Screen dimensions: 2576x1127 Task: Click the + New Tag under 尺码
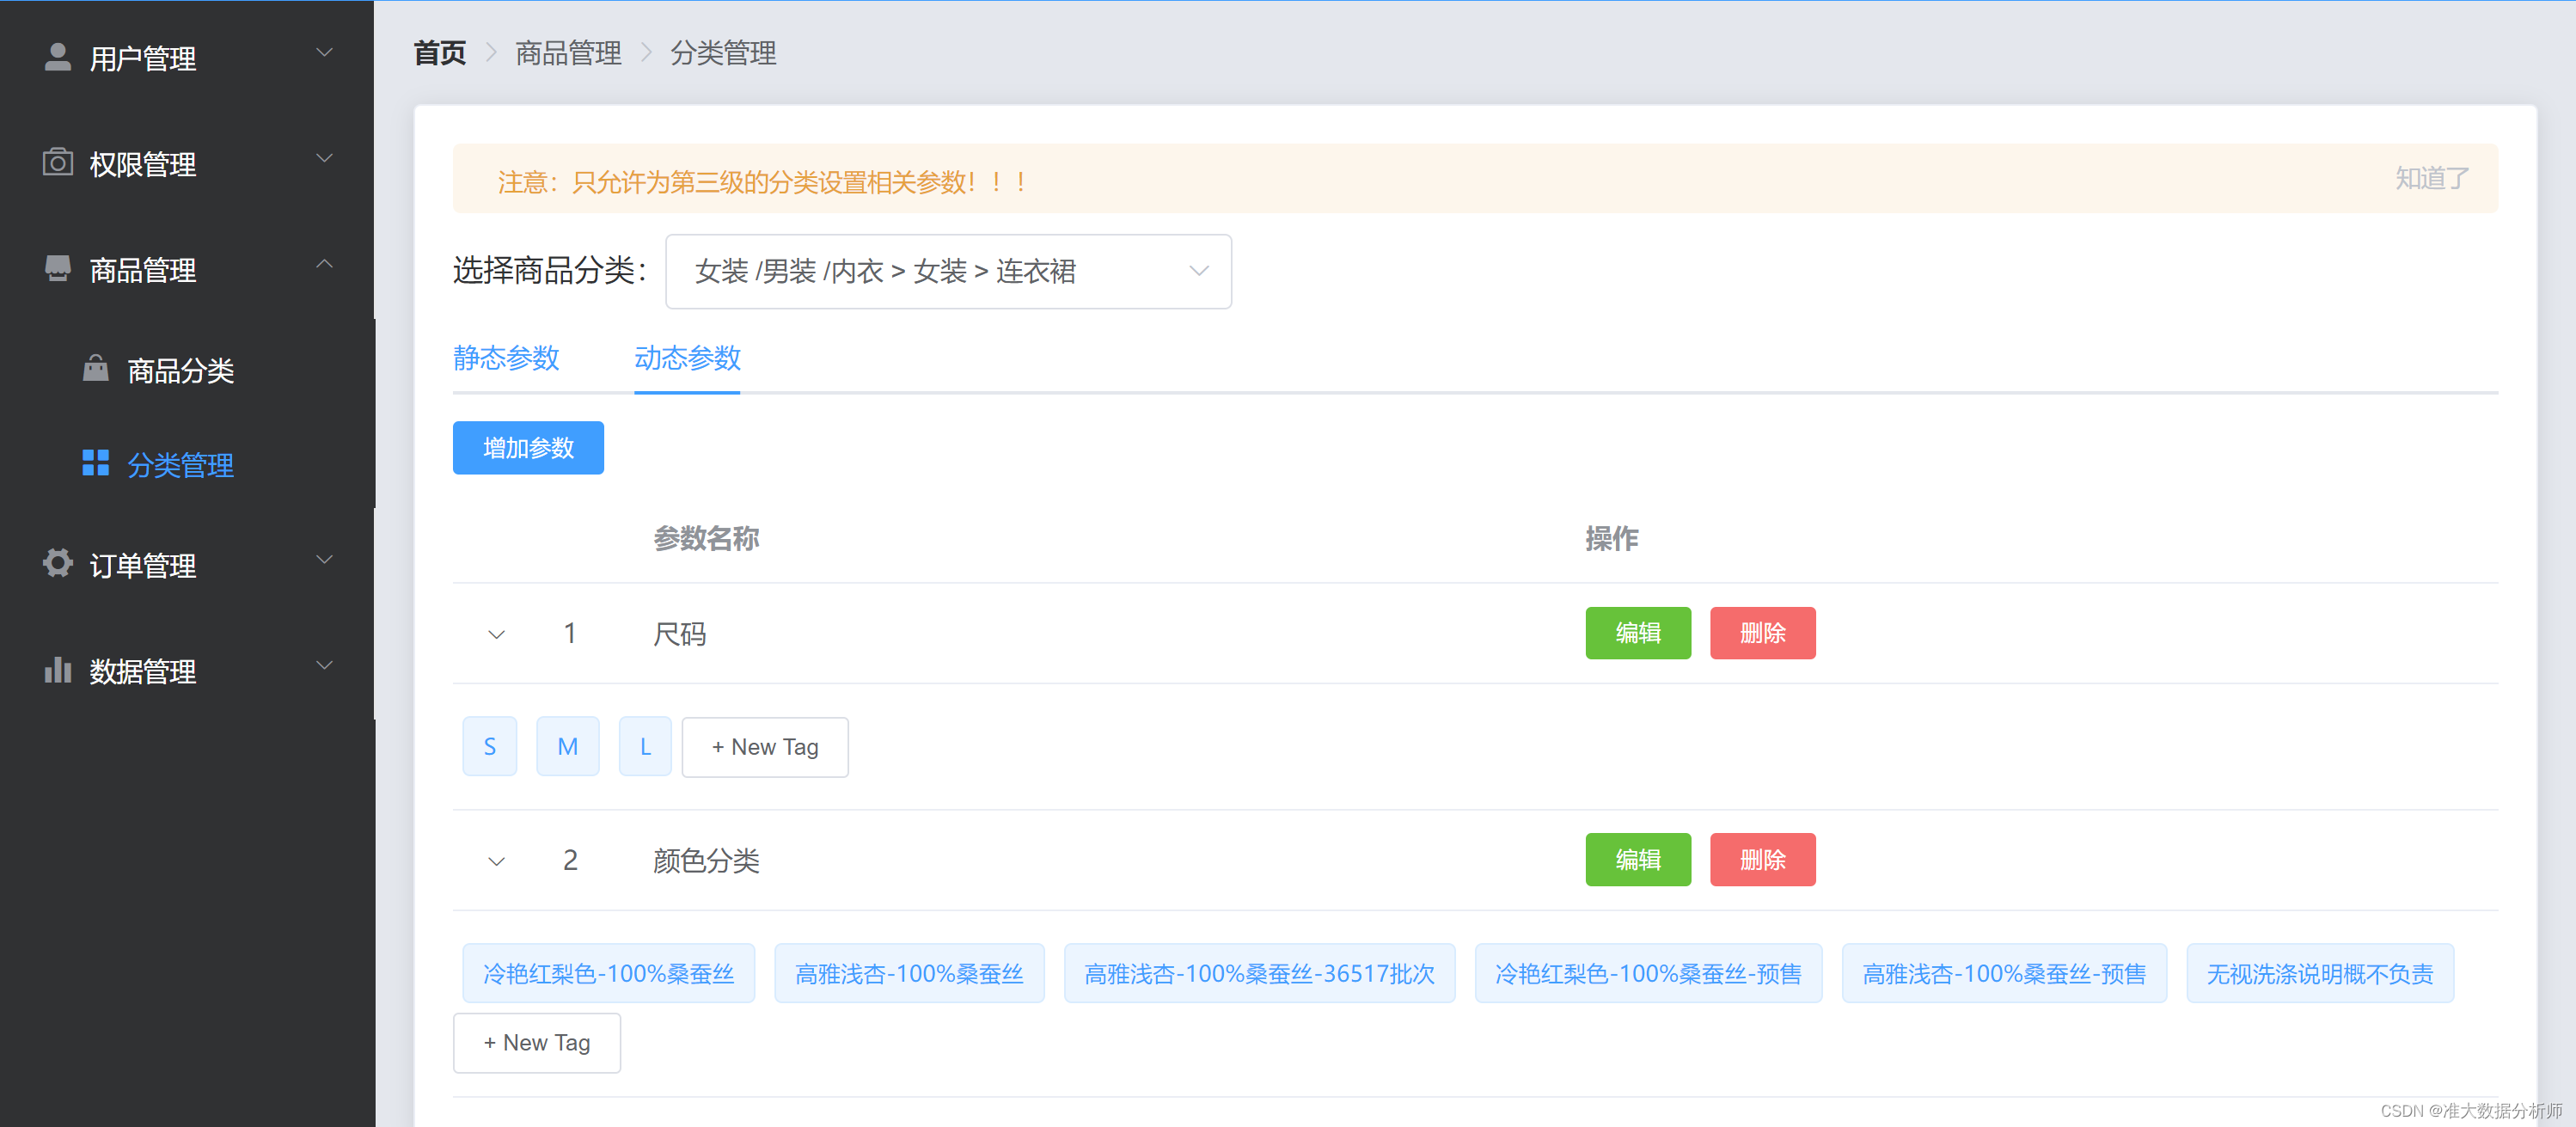pos(764,746)
